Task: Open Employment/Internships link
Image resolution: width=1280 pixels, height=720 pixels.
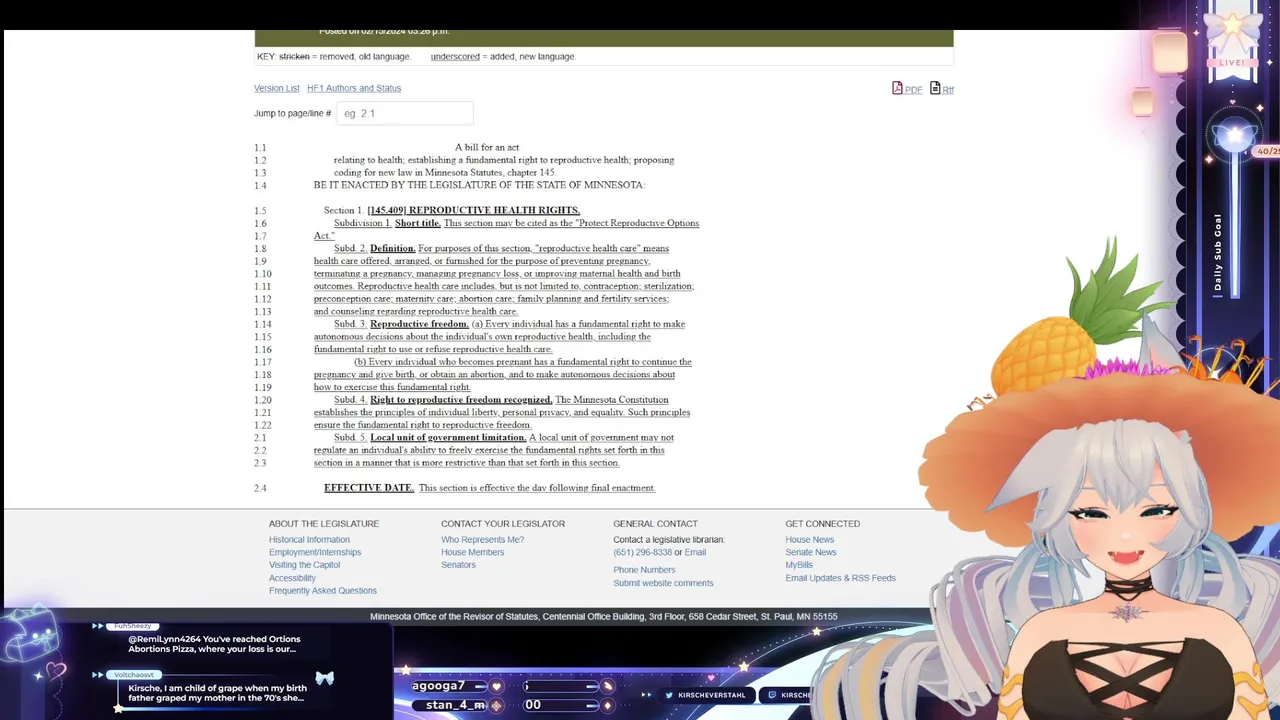Action: 315,552
